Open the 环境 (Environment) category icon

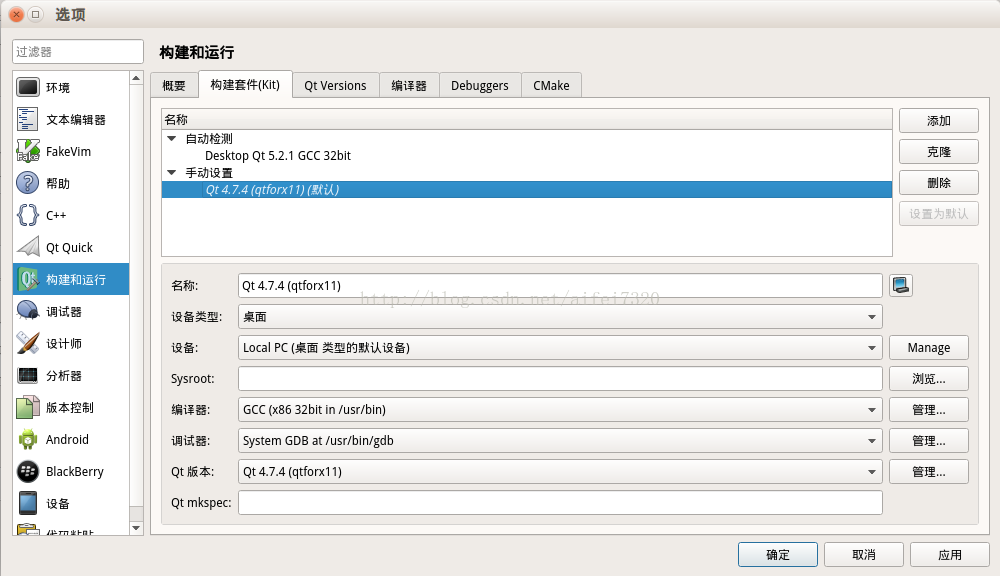click(28, 87)
